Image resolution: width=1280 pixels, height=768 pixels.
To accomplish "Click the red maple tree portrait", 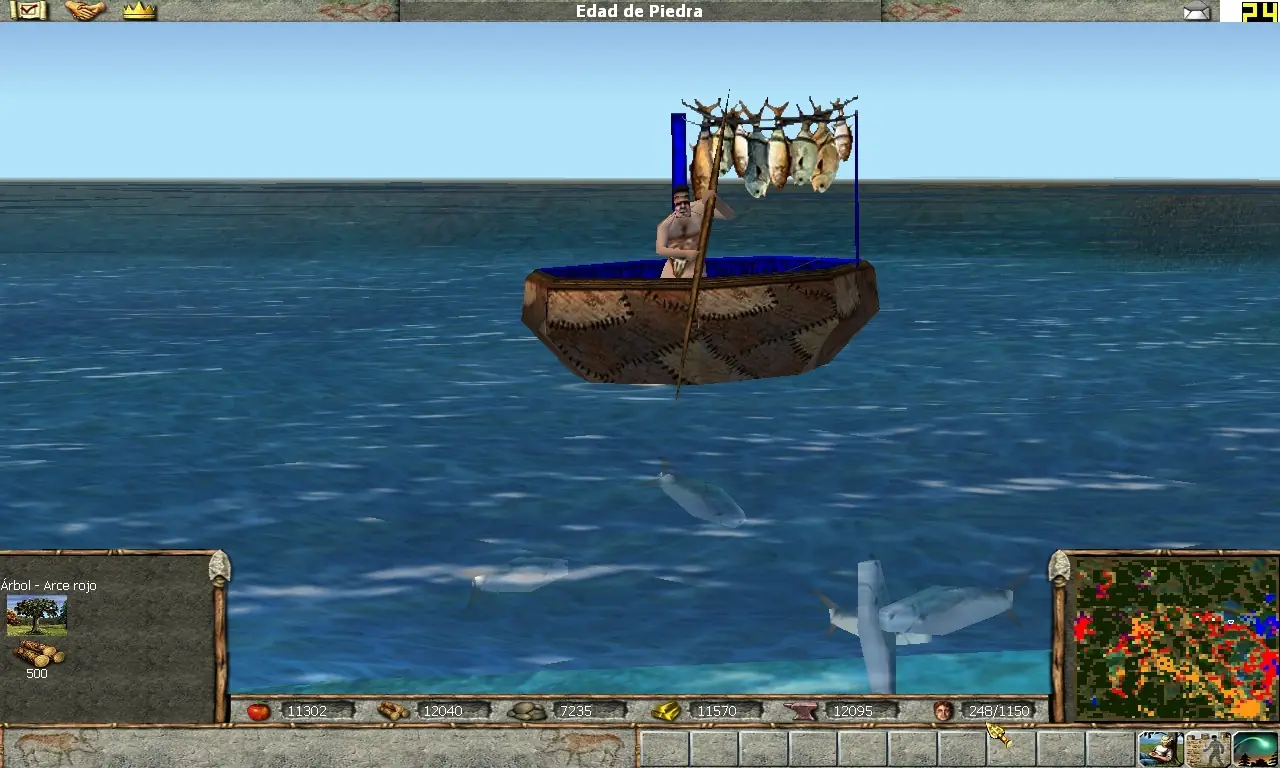I will [x=37, y=615].
